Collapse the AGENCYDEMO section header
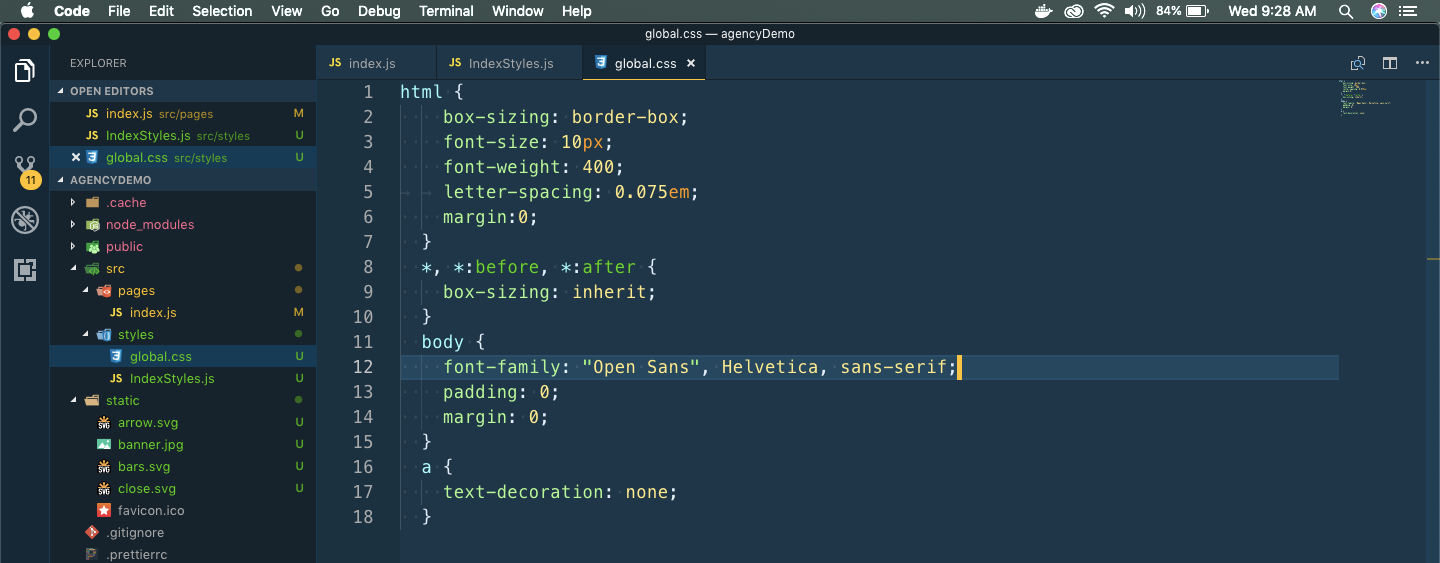 click(x=183, y=180)
